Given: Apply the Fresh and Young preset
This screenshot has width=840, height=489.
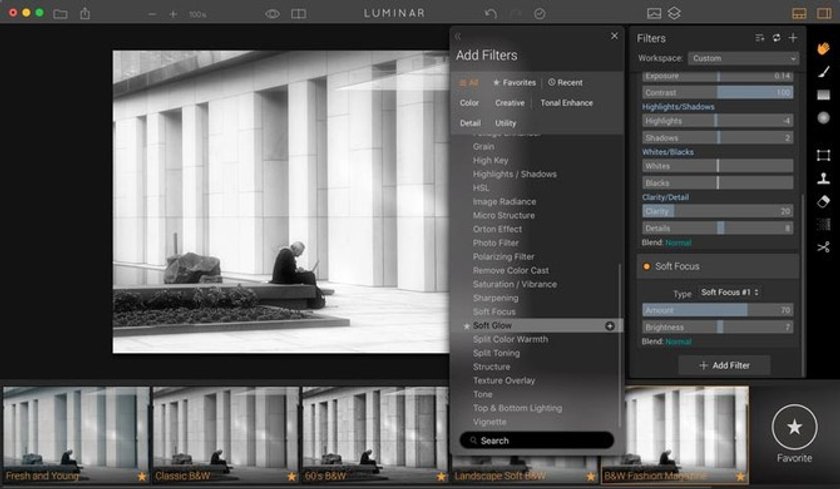Looking at the screenshot, I should [x=76, y=435].
